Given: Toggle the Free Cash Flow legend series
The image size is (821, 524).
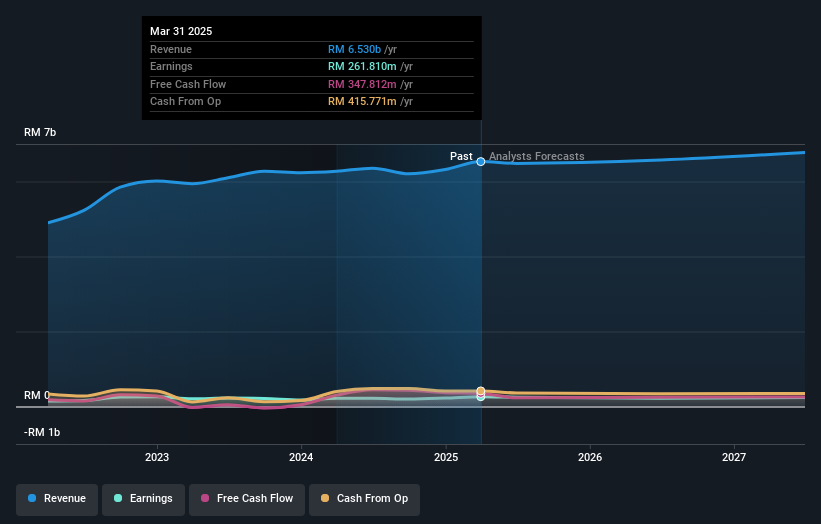Looking at the screenshot, I should (x=247, y=499).
